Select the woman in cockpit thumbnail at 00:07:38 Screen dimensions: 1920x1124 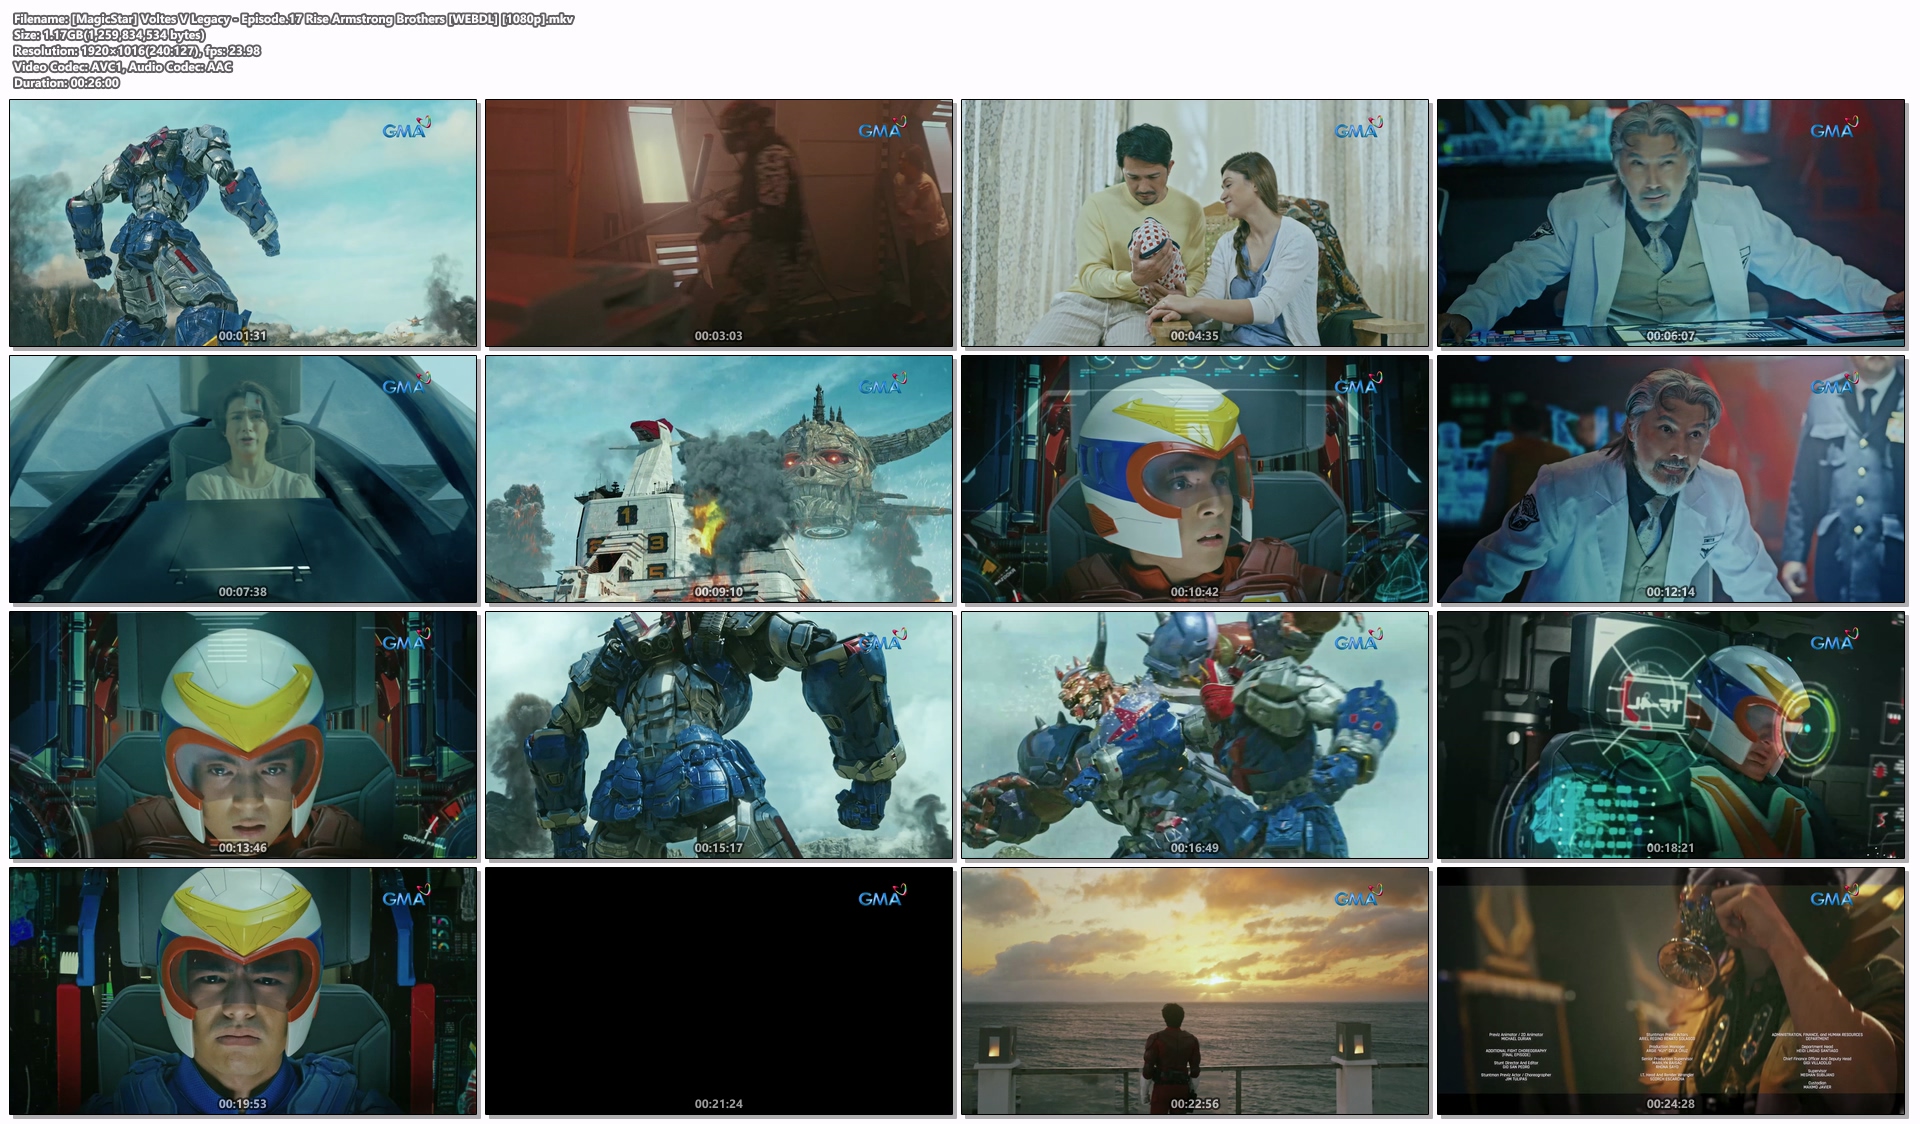coord(243,479)
